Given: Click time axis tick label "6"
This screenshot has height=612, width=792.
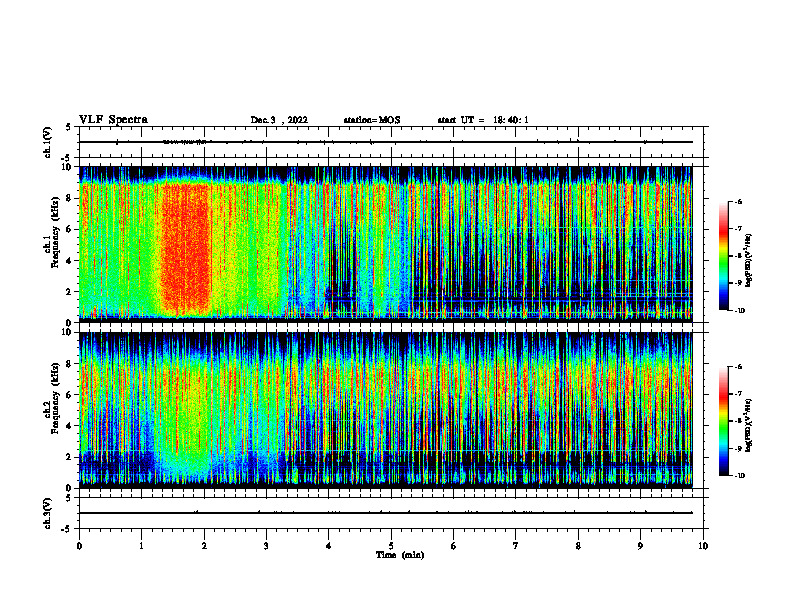Looking at the screenshot, I should [454, 546].
